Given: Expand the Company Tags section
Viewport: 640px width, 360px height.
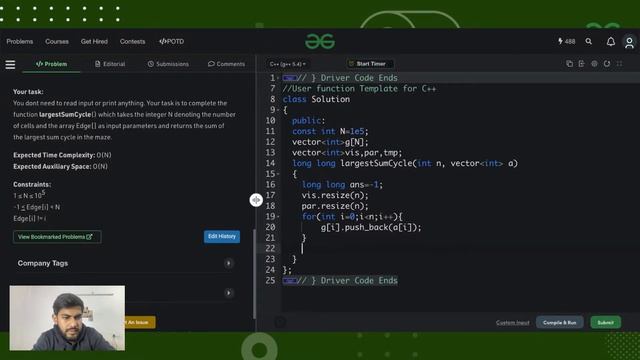Looking at the screenshot, I should click(x=229, y=263).
